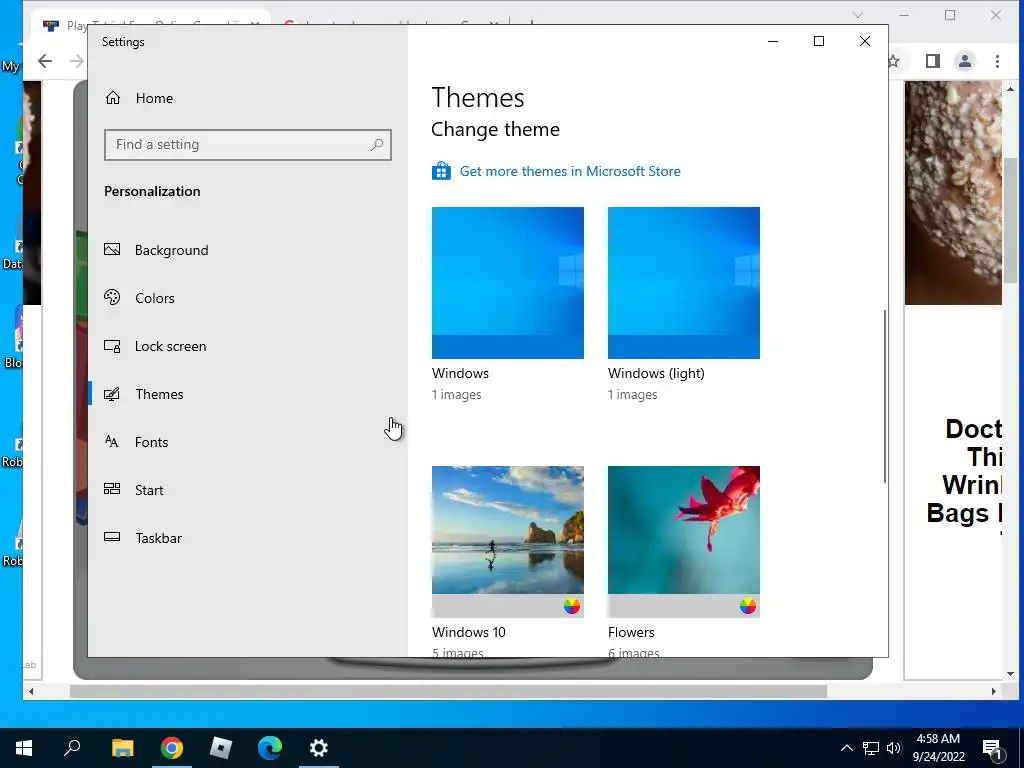Image resolution: width=1024 pixels, height=768 pixels.
Task: Click the Settings gear on the taskbar
Action: pyautogui.click(x=319, y=748)
